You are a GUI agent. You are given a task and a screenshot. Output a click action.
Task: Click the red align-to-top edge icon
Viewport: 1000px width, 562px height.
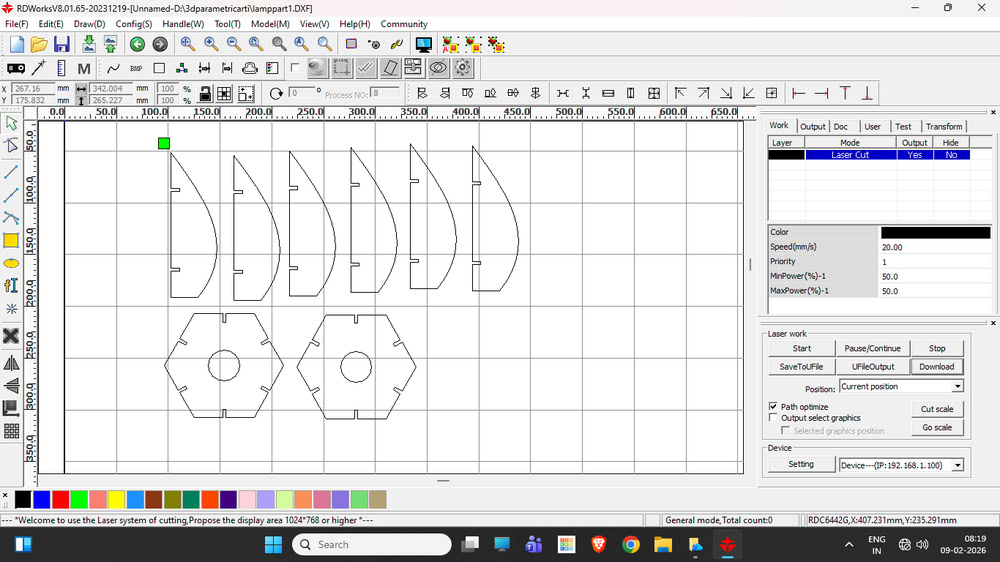click(845, 93)
